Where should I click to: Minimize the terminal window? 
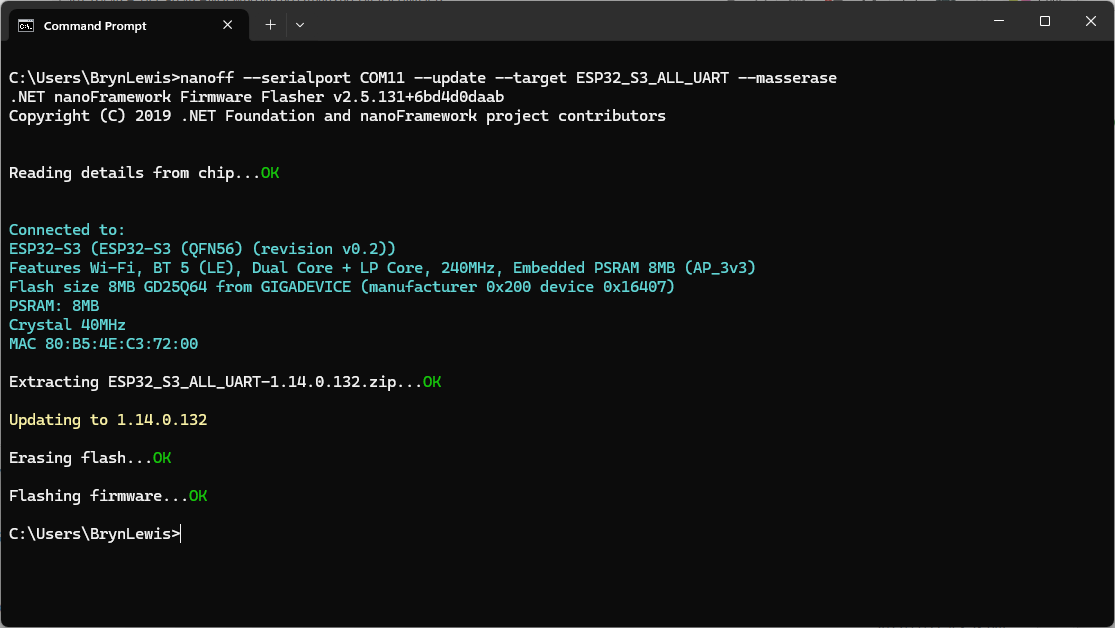(x=998, y=21)
